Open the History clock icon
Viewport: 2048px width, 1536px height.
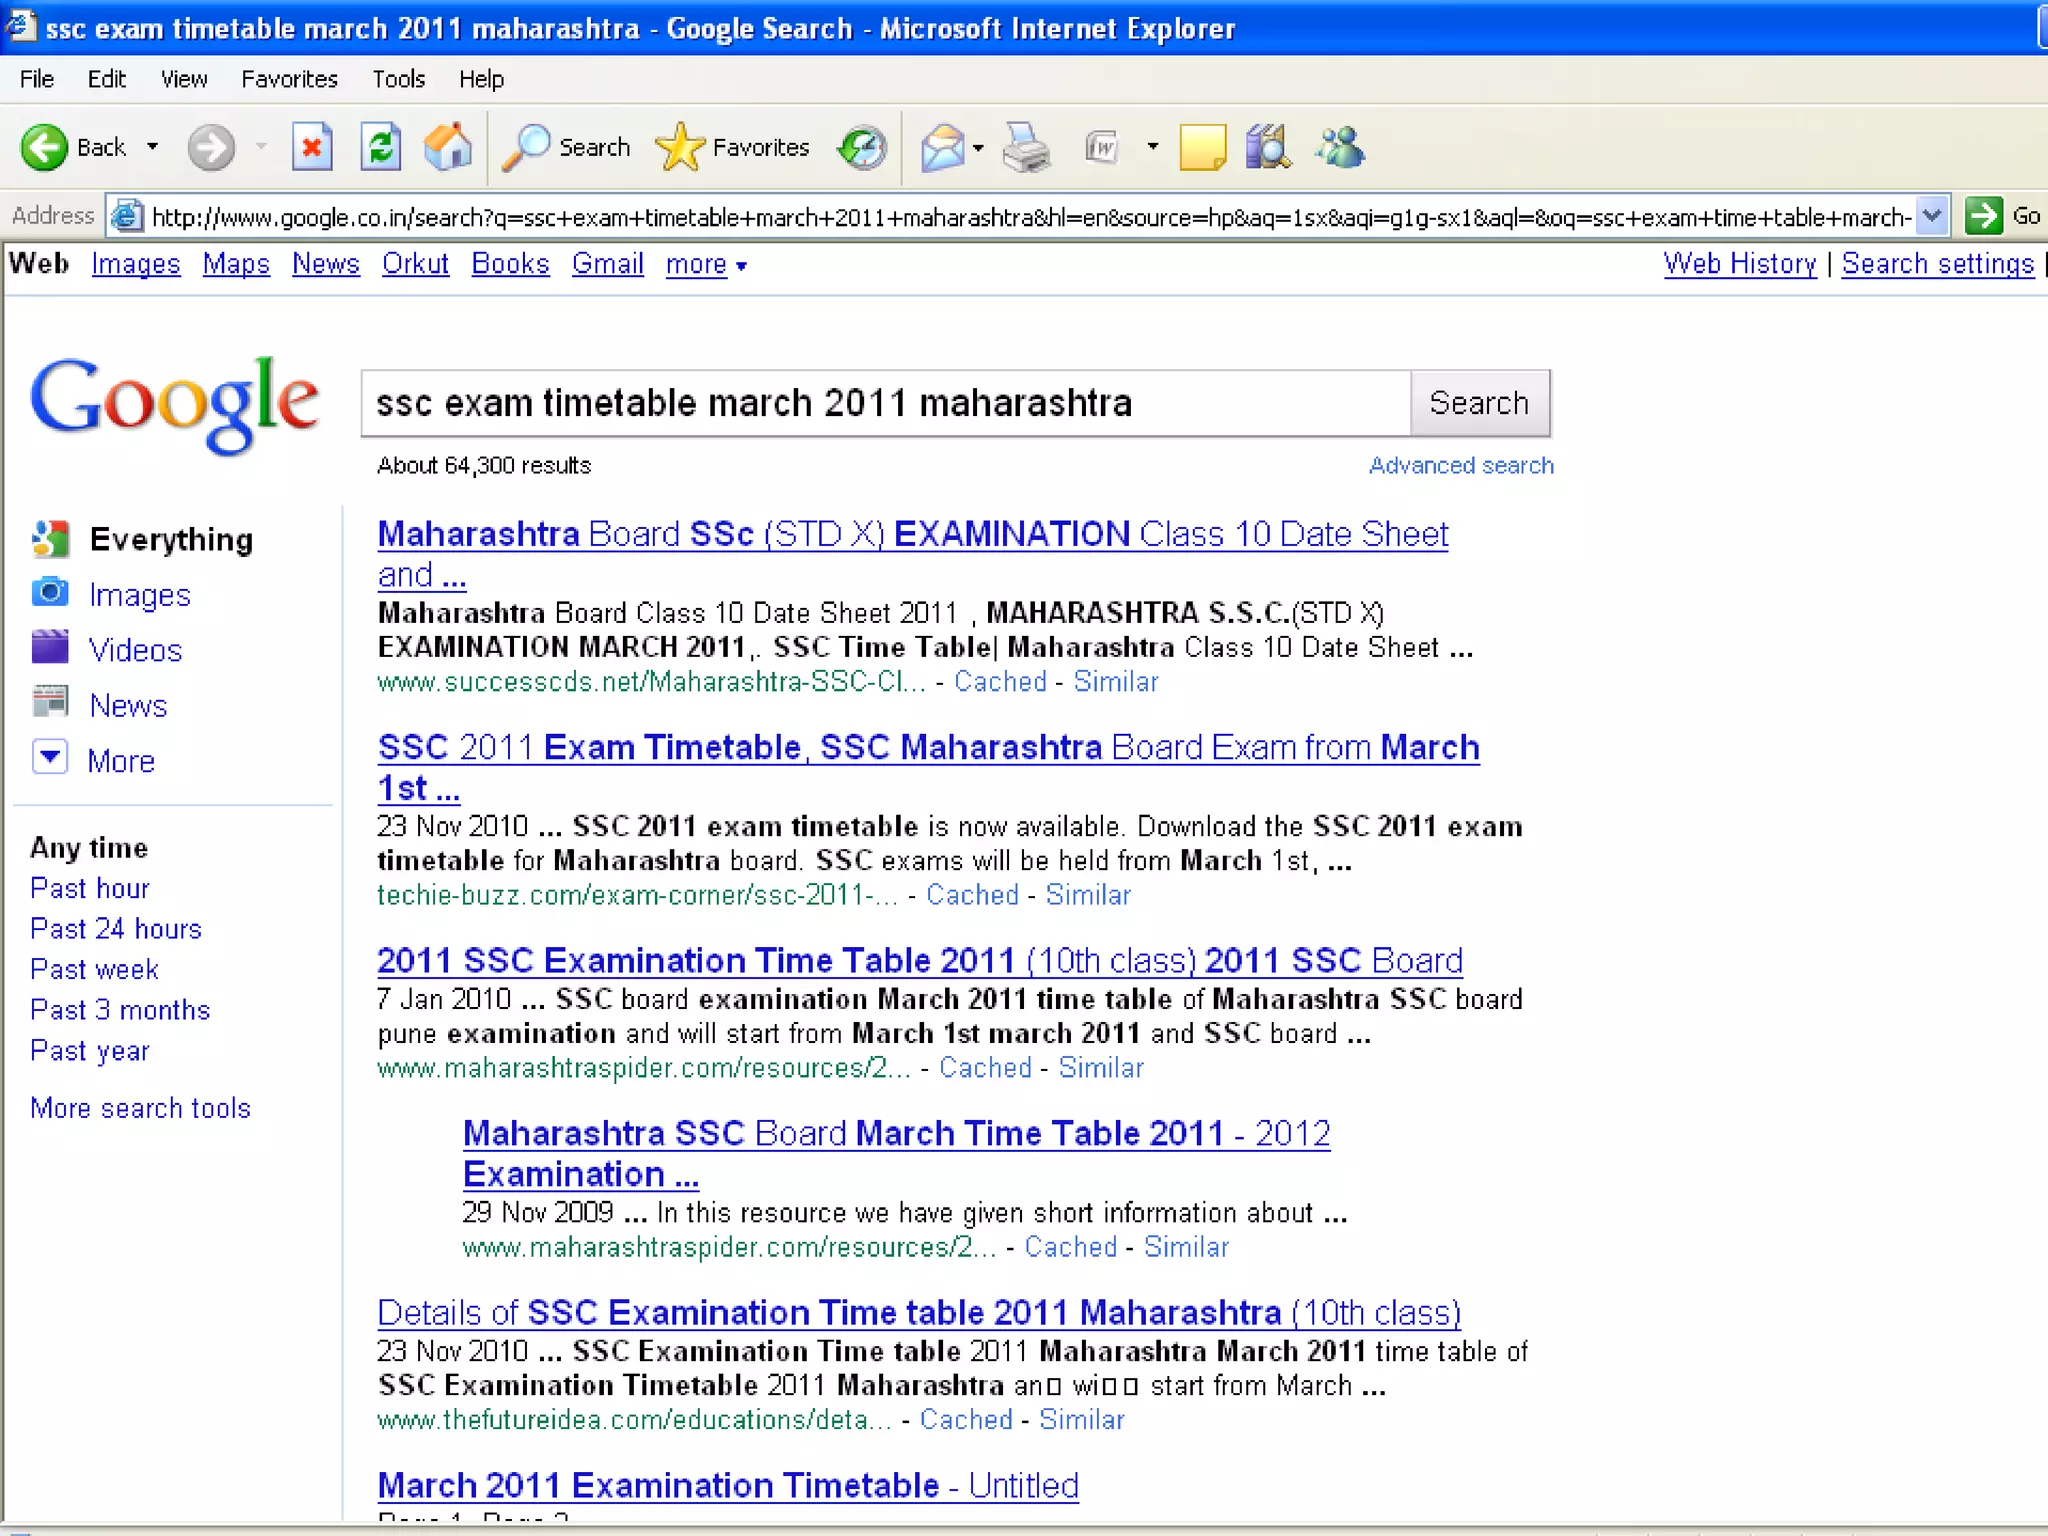(862, 148)
